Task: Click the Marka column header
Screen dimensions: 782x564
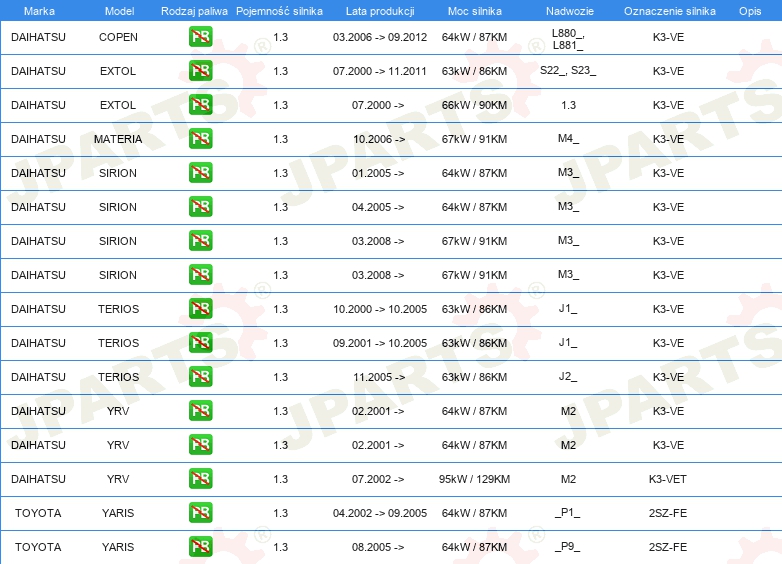Action: 39,11
